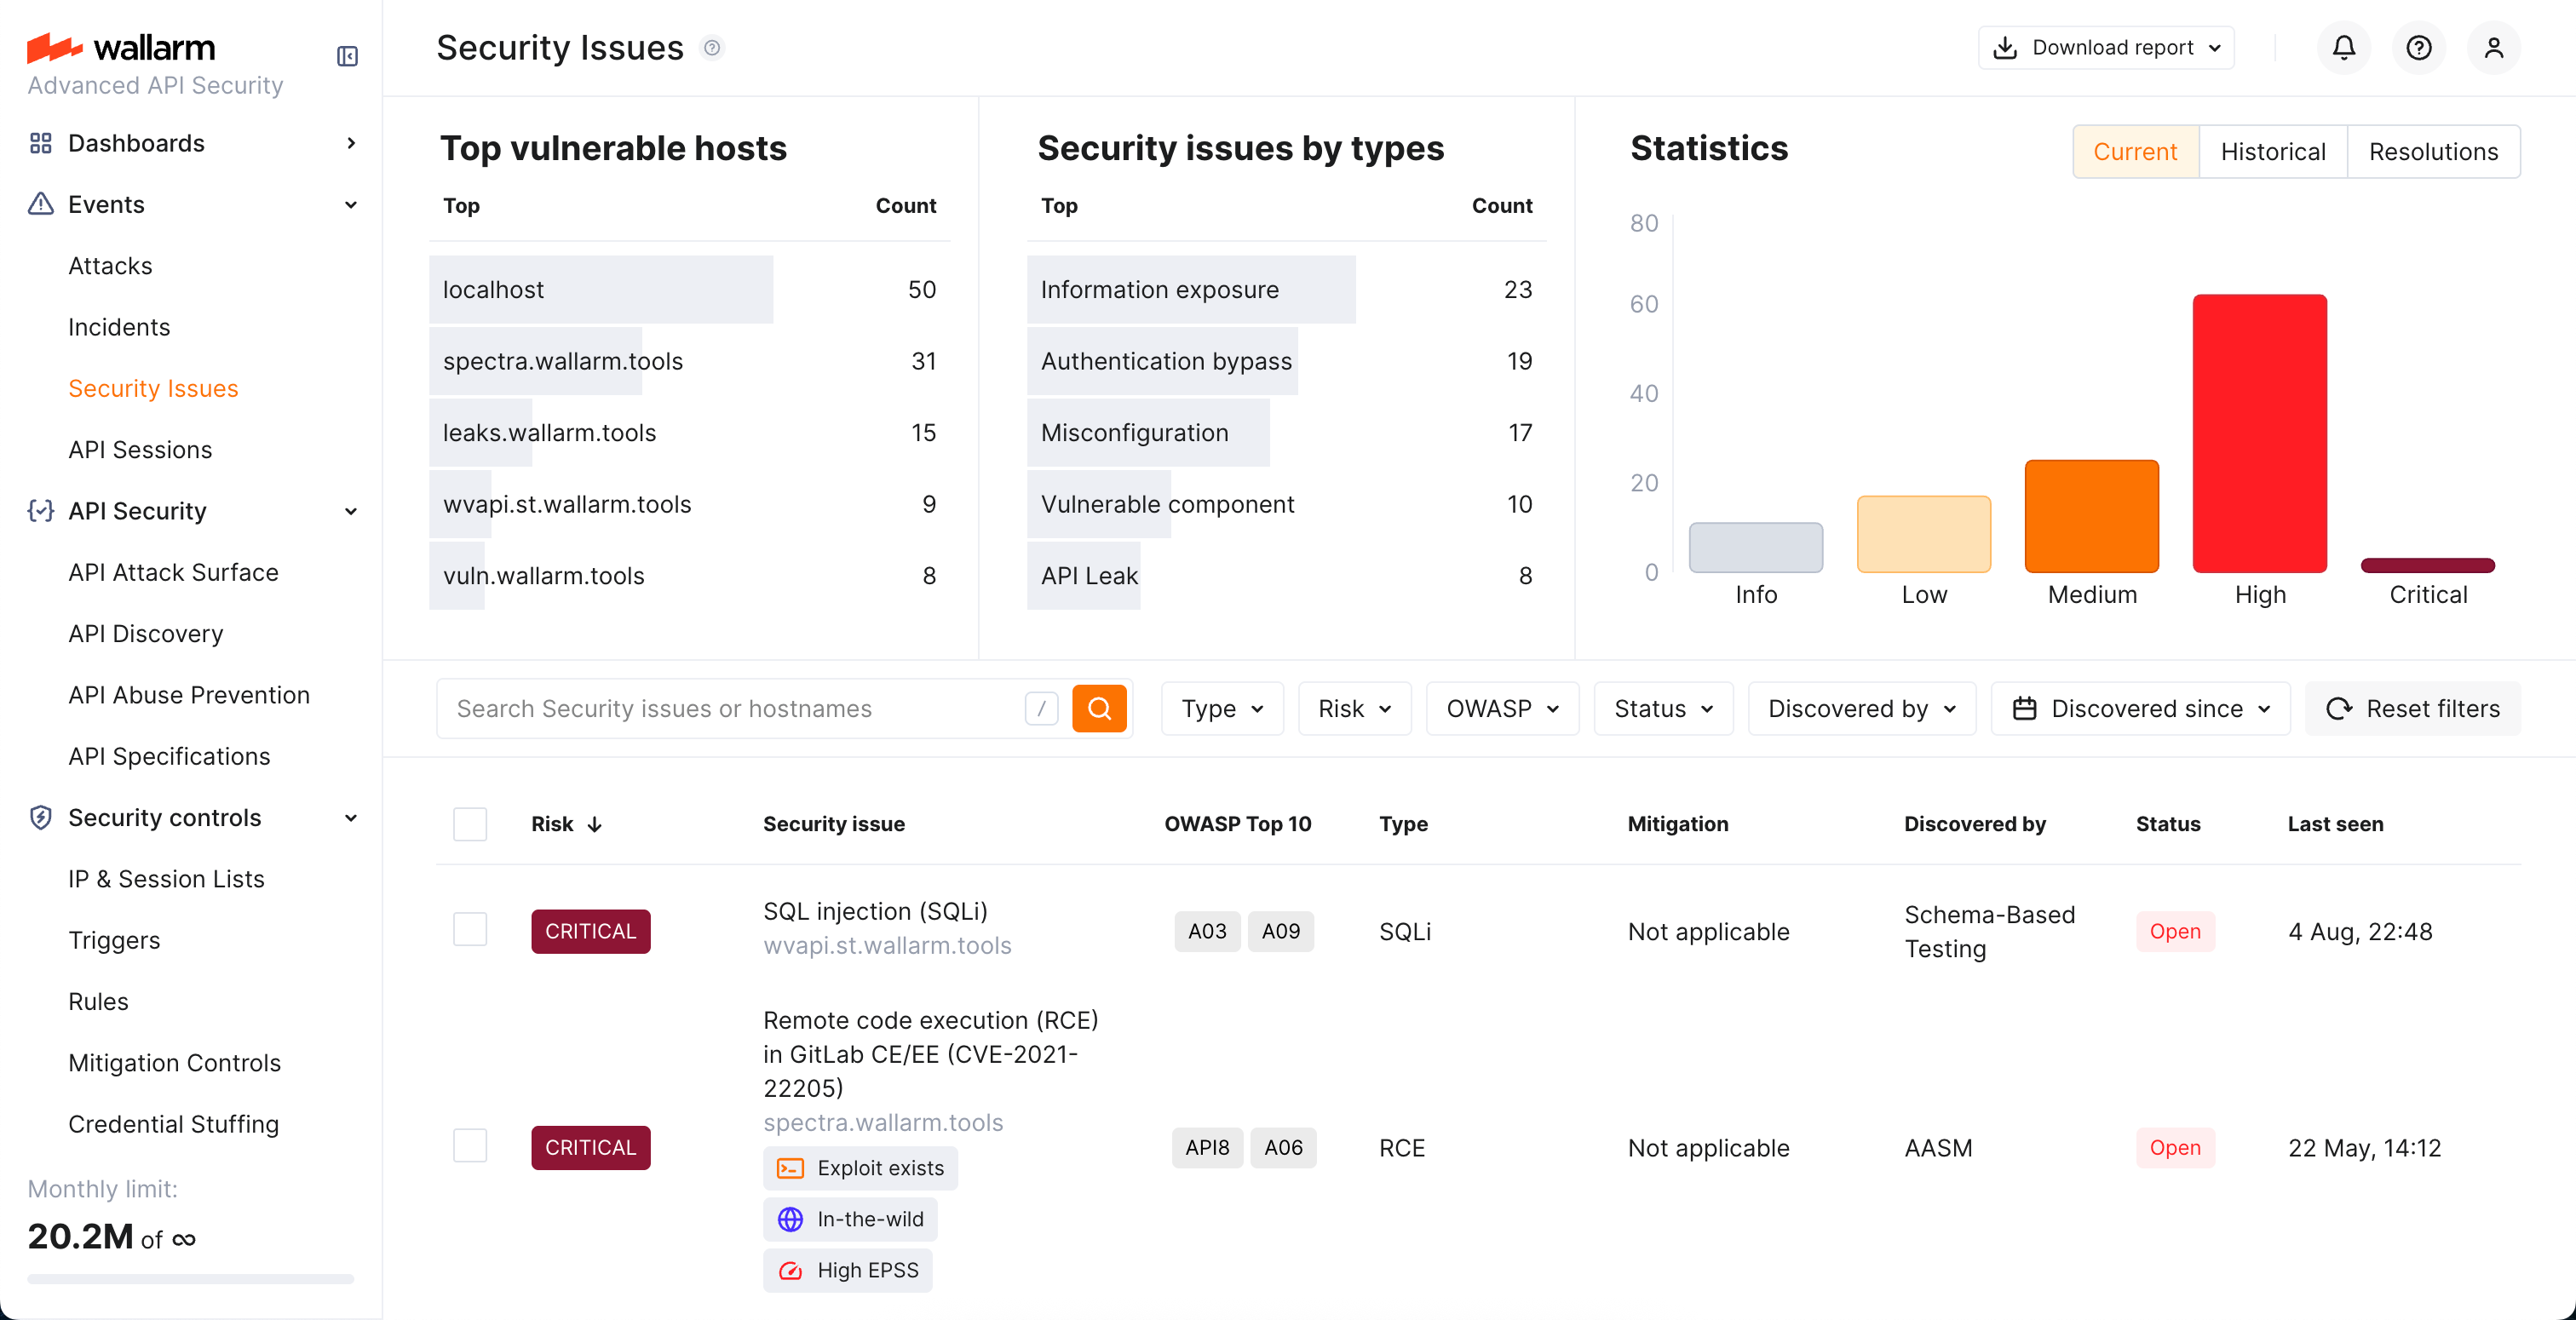Collapse the sidebar using the panel icon
Viewport: 2576px width, 1320px height.
point(347,56)
